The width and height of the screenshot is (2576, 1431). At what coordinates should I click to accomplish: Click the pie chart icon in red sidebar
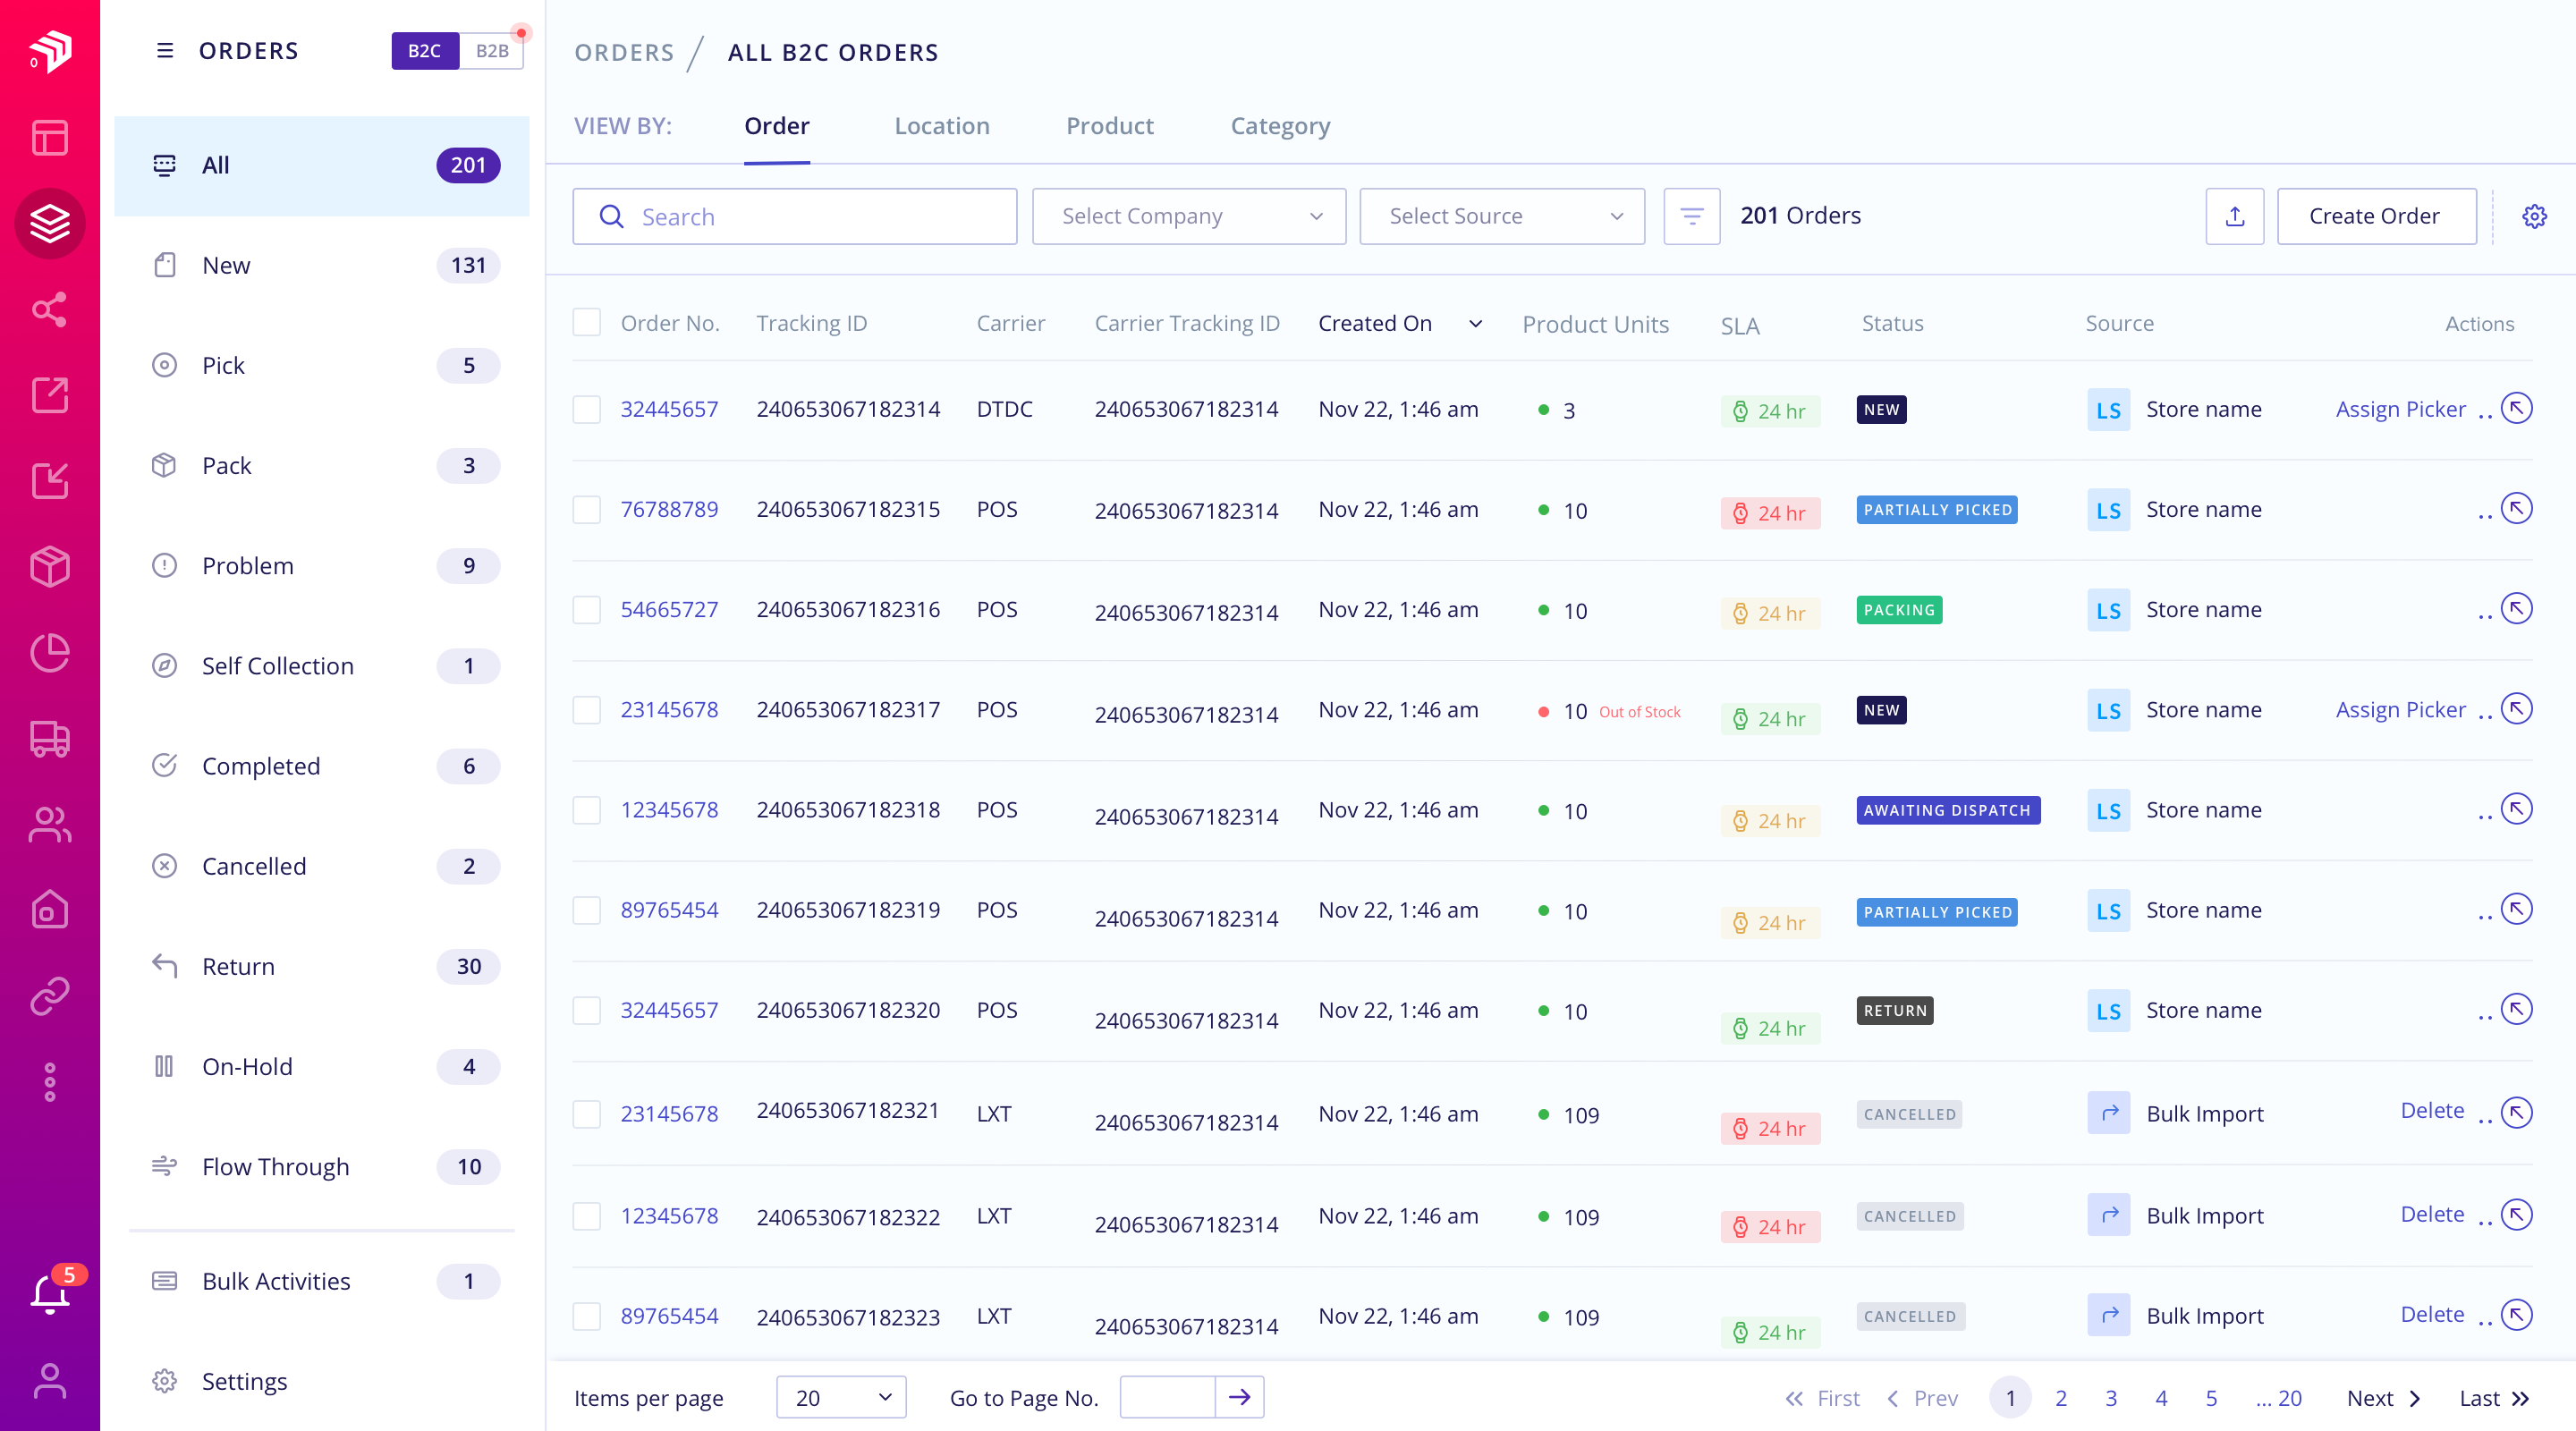coord(49,652)
